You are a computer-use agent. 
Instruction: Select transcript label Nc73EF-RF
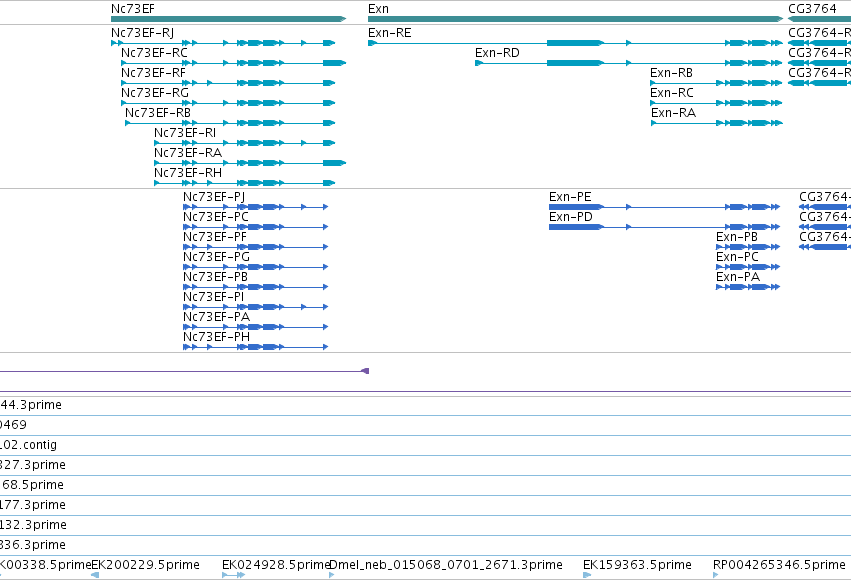click(x=153, y=73)
